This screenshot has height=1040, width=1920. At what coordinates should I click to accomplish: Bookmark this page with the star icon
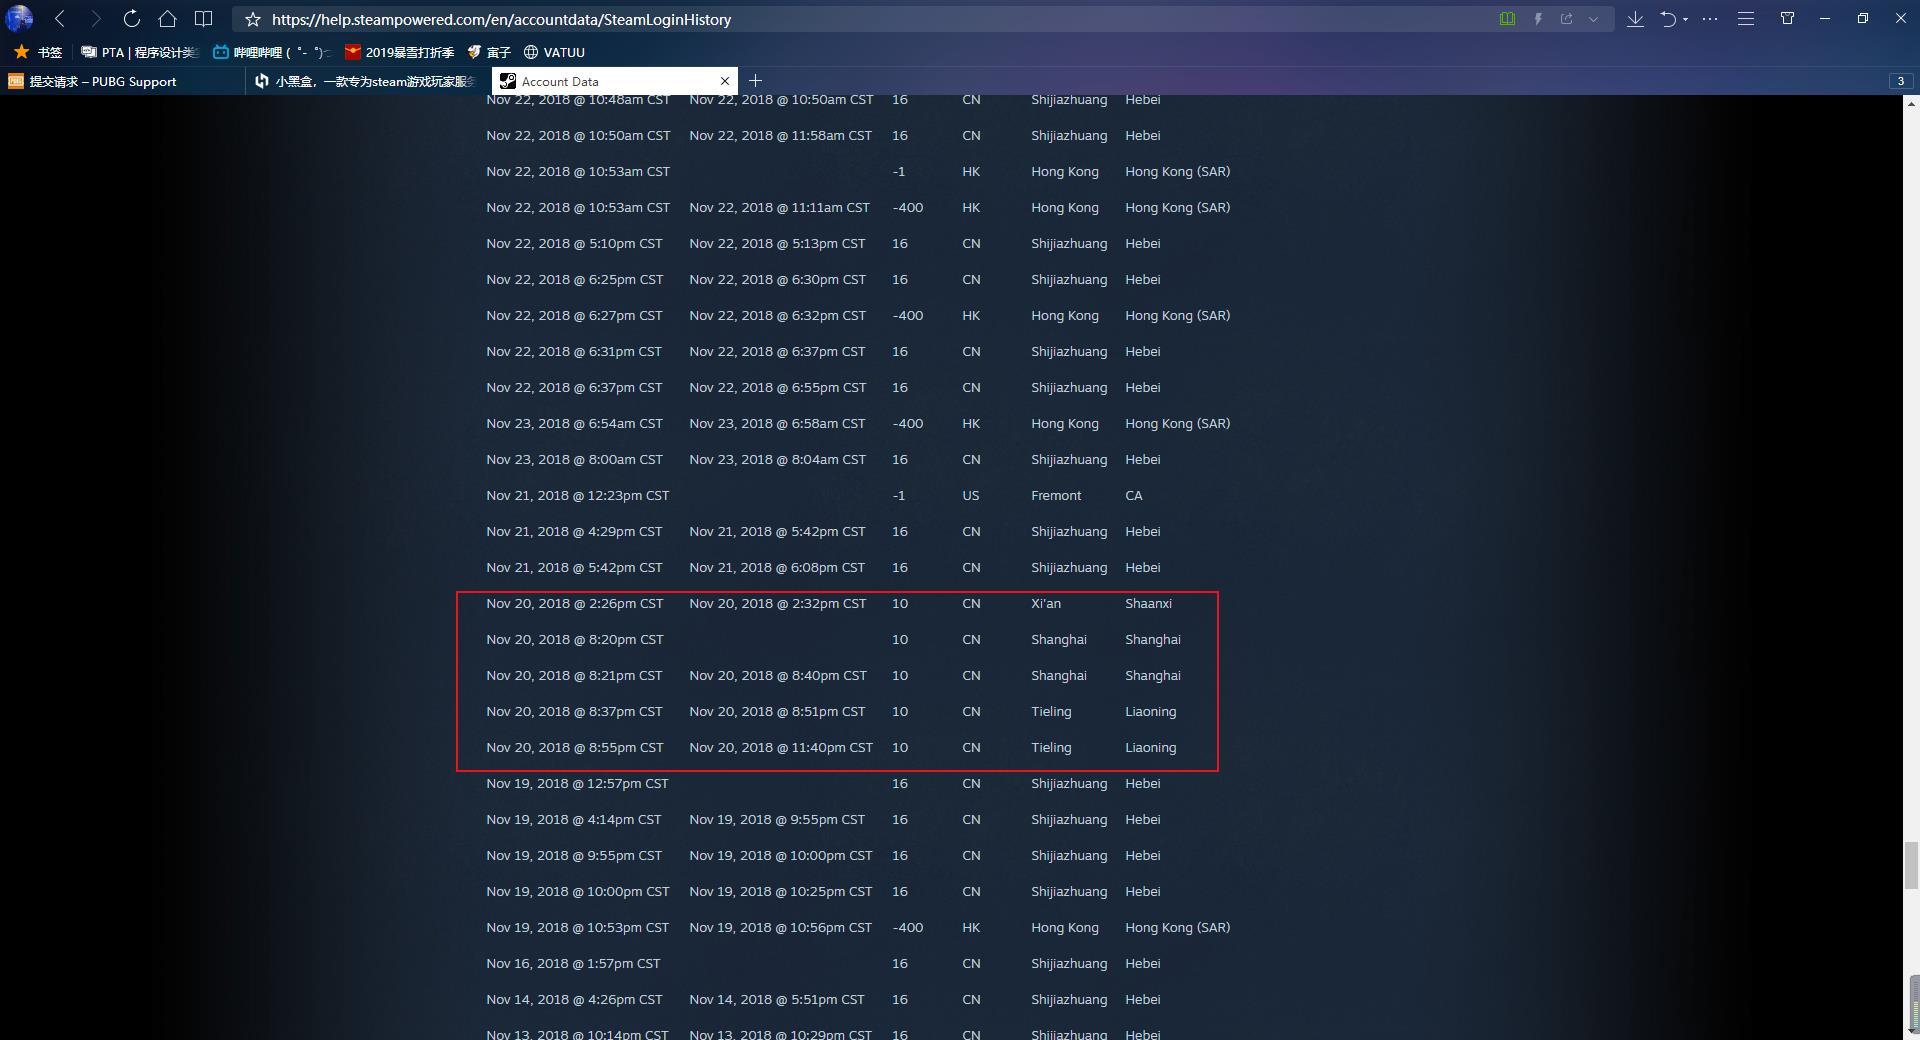(253, 19)
